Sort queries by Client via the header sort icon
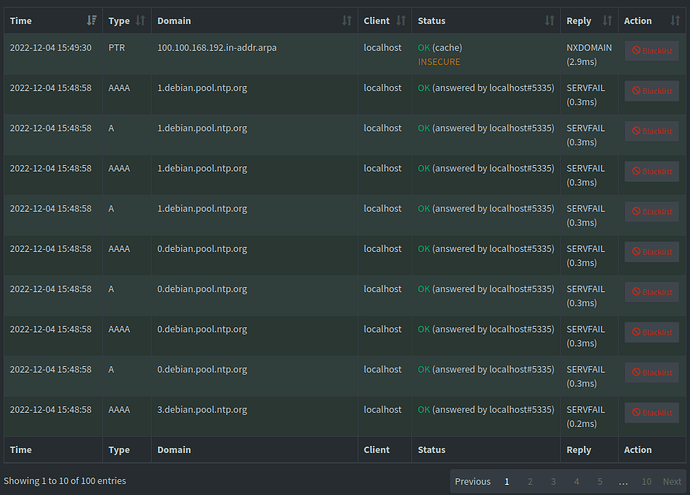 pos(401,20)
